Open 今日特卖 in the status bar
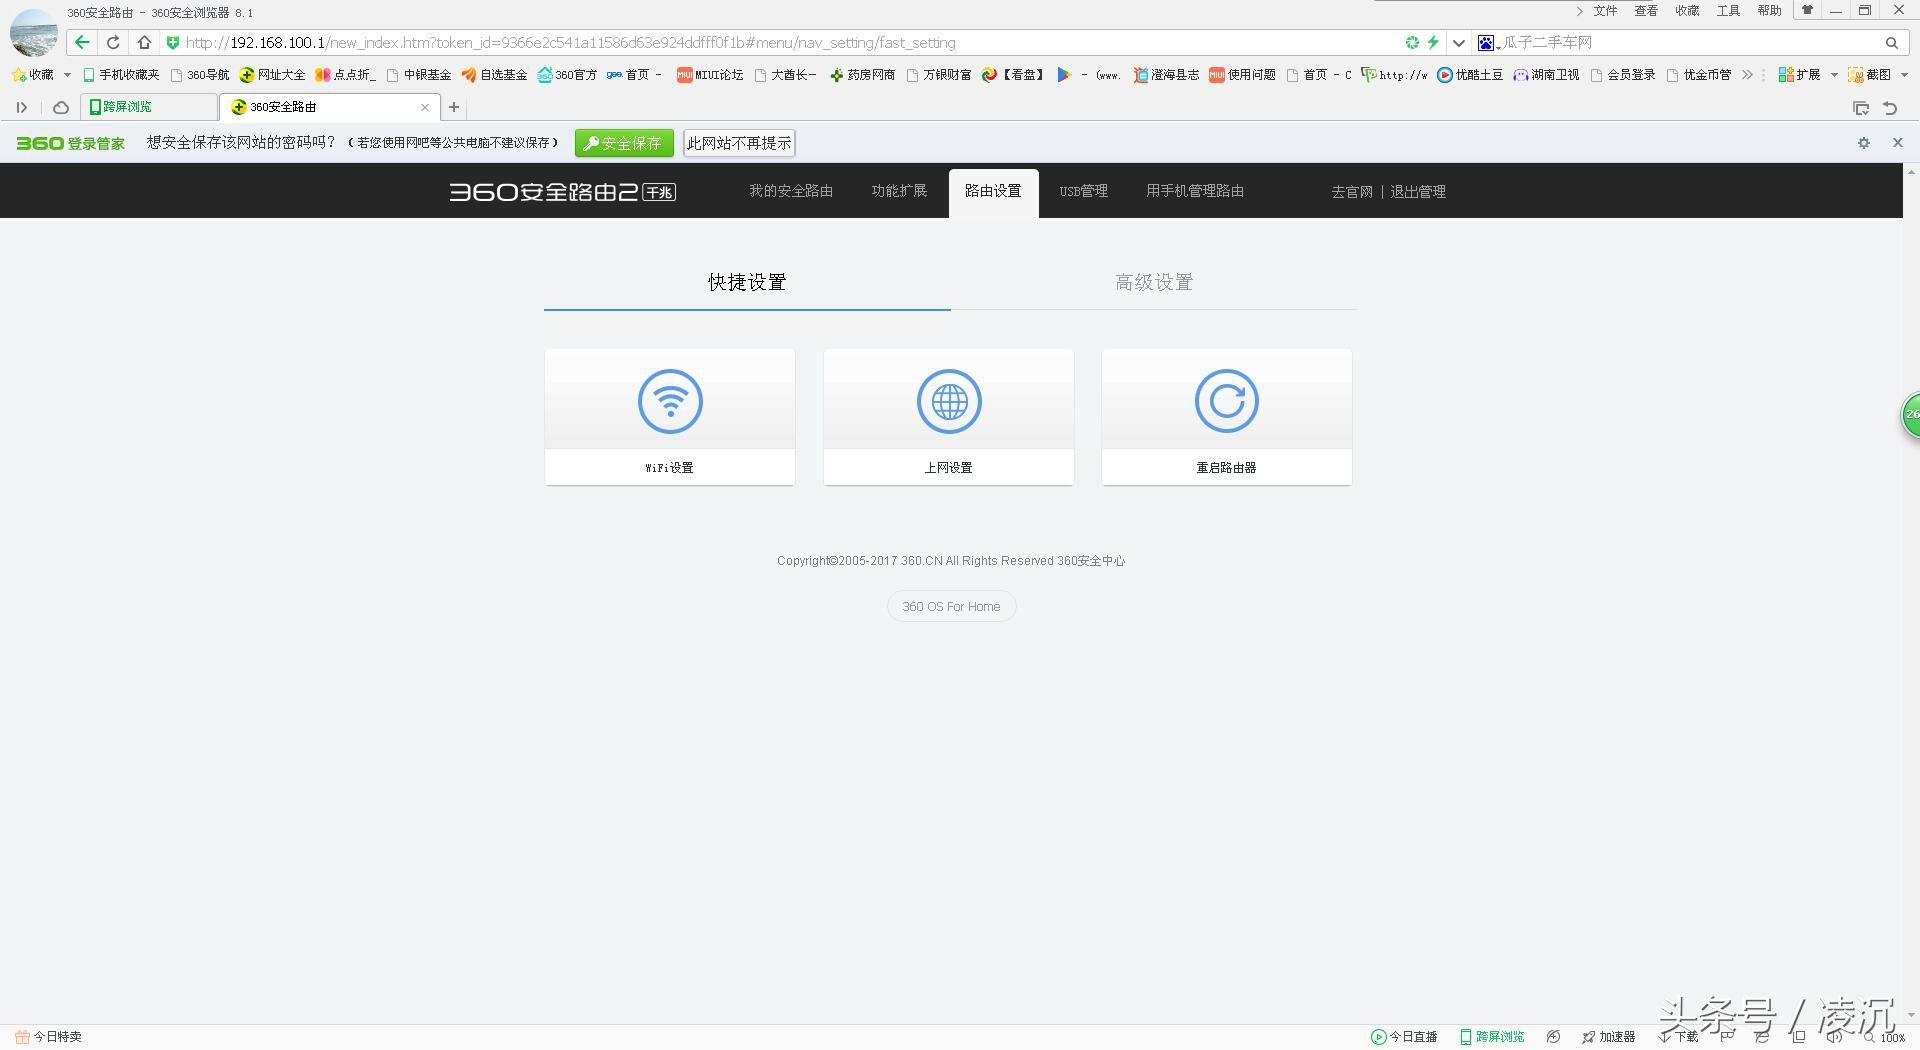The image size is (1920, 1050). pyautogui.click(x=48, y=1037)
